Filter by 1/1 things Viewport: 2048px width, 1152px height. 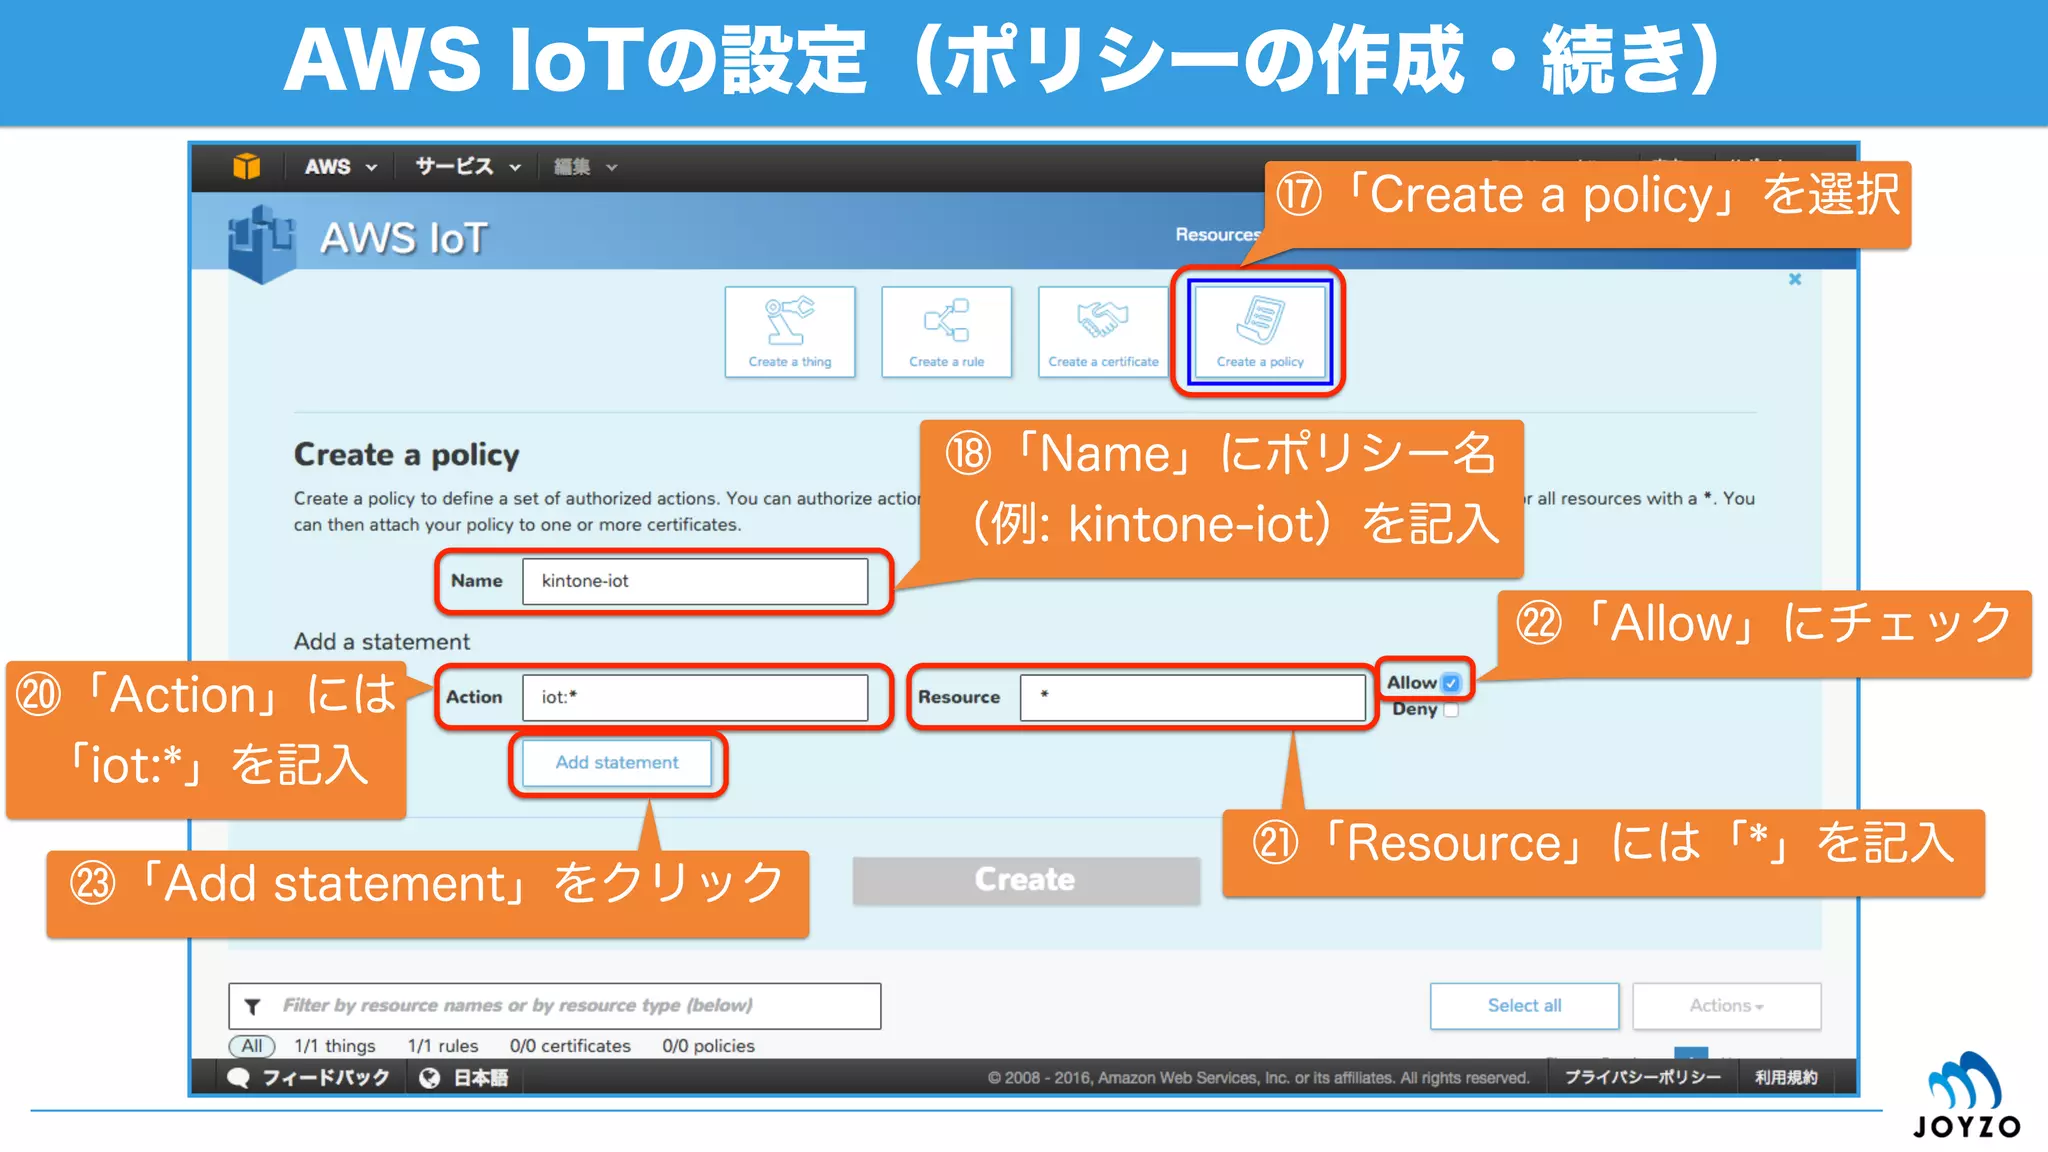(x=335, y=1046)
